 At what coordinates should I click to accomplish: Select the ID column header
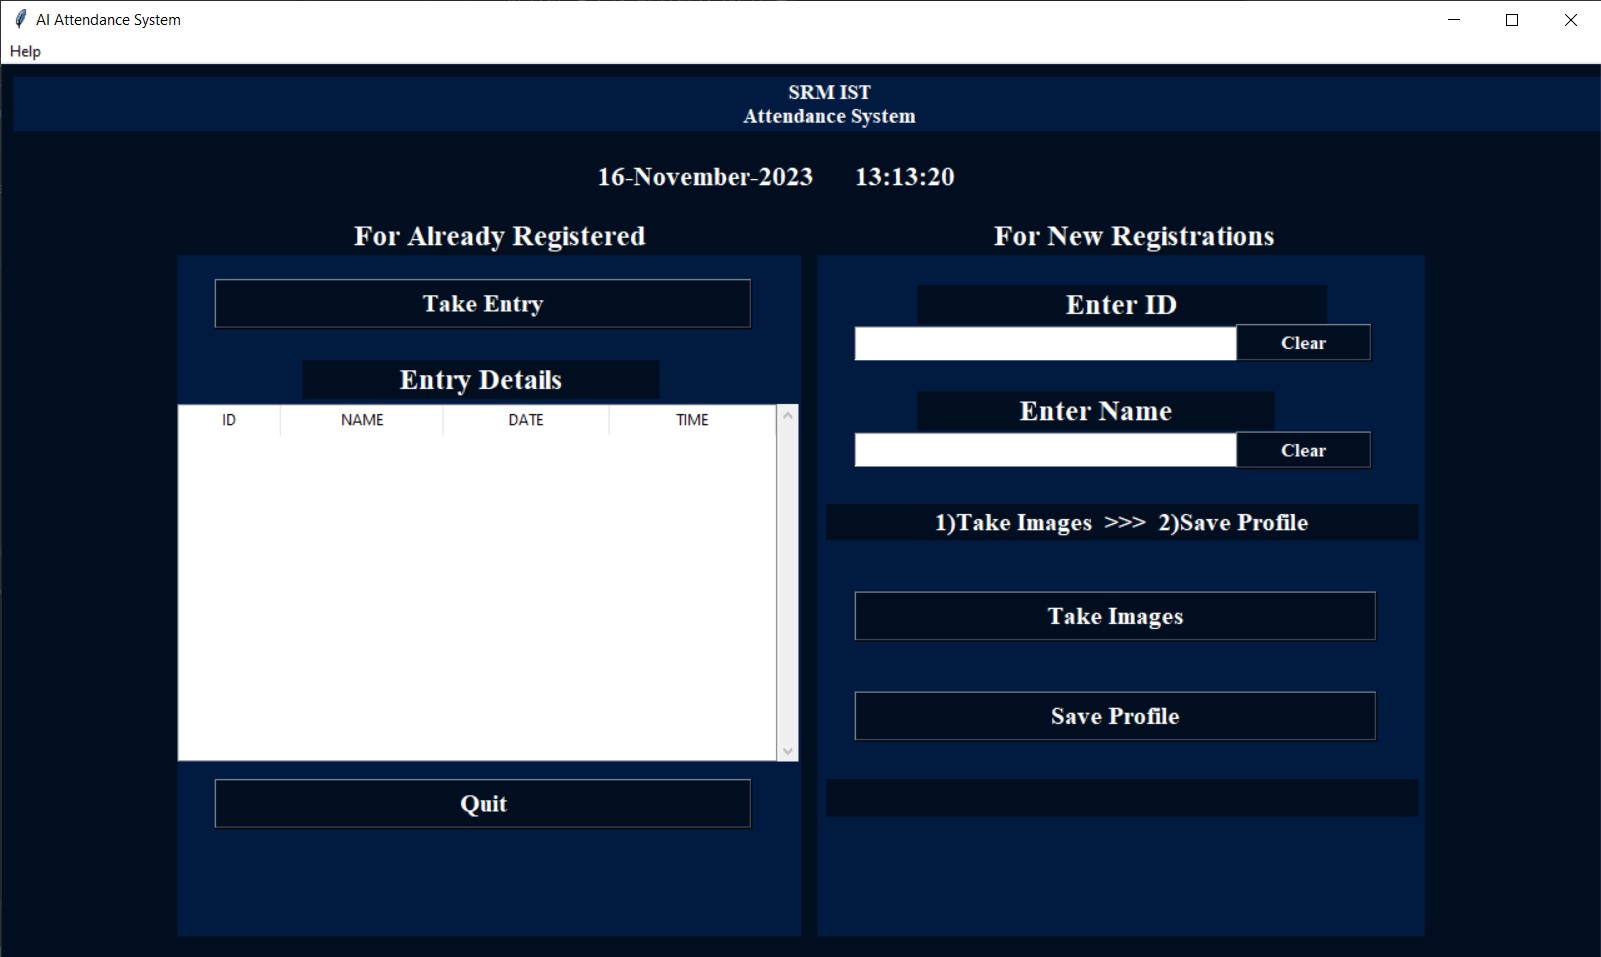click(229, 420)
